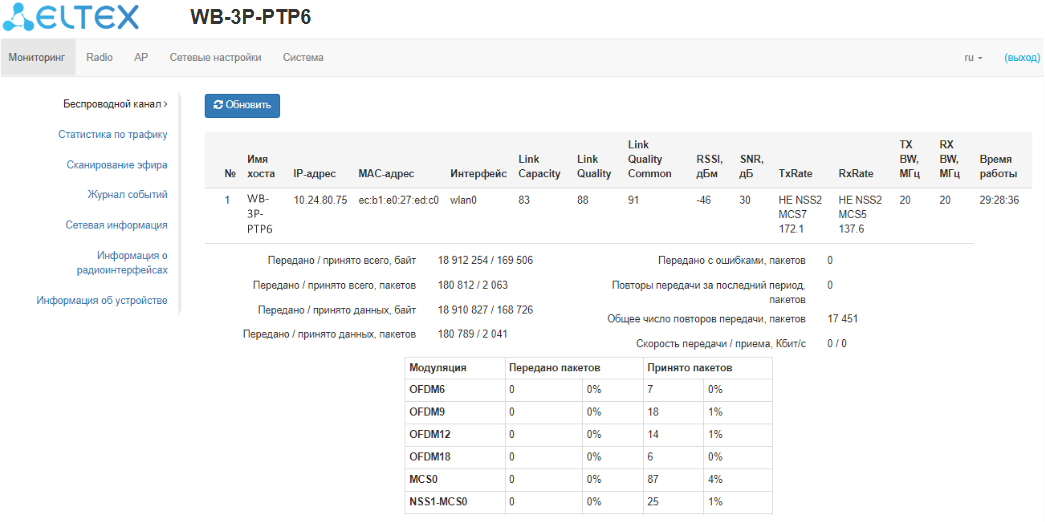Viewport: 1045px width, 522px height.
Task: Switch to the Radio tab
Action: click(99, 57)
